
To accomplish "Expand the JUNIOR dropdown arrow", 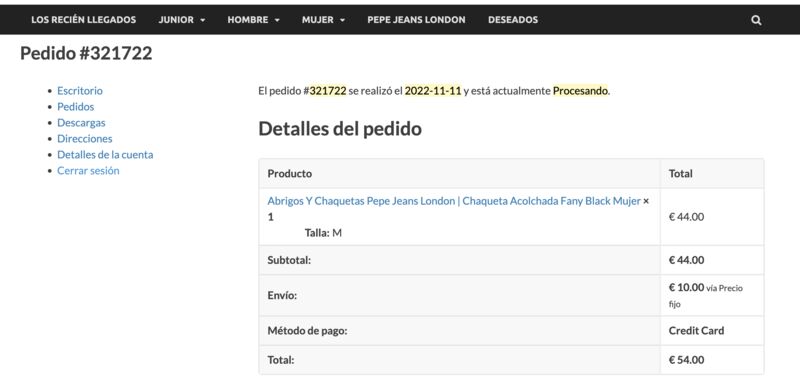I will coord(203,20).
